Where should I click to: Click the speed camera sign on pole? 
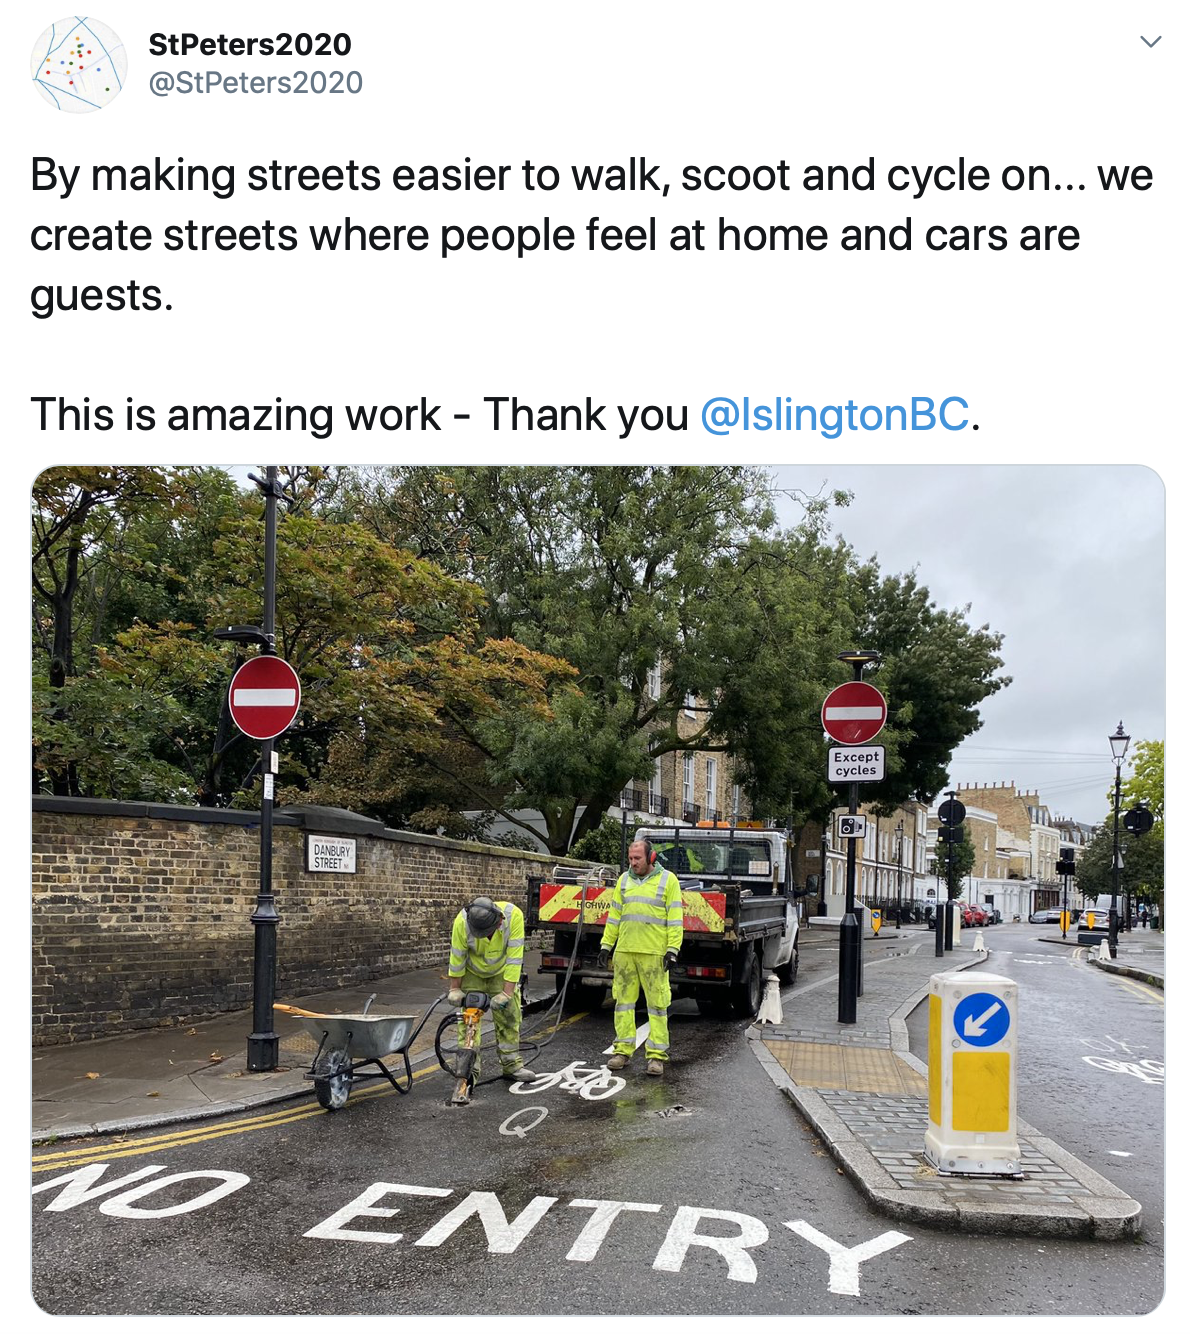click(852, 826)
